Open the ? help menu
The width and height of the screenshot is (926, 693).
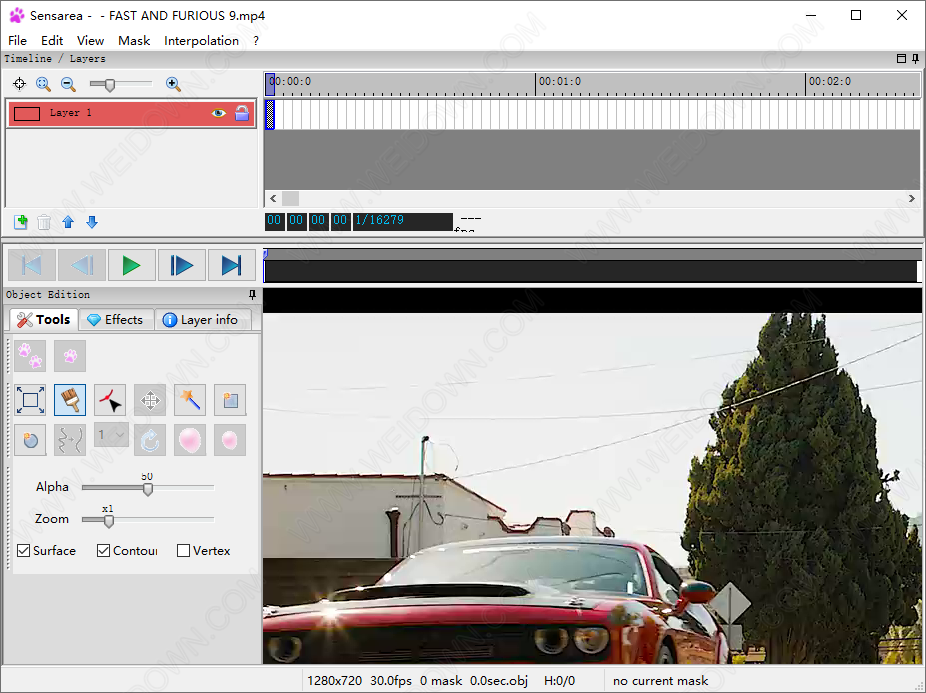pos(256,41)
